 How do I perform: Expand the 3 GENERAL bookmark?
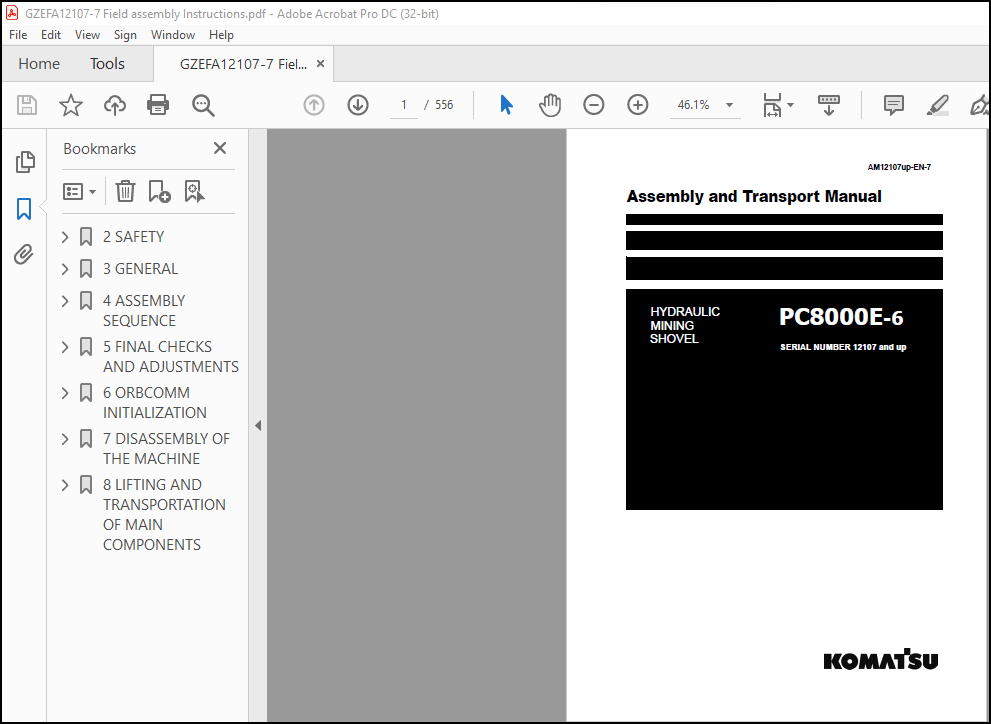click(x=65, y=269)
